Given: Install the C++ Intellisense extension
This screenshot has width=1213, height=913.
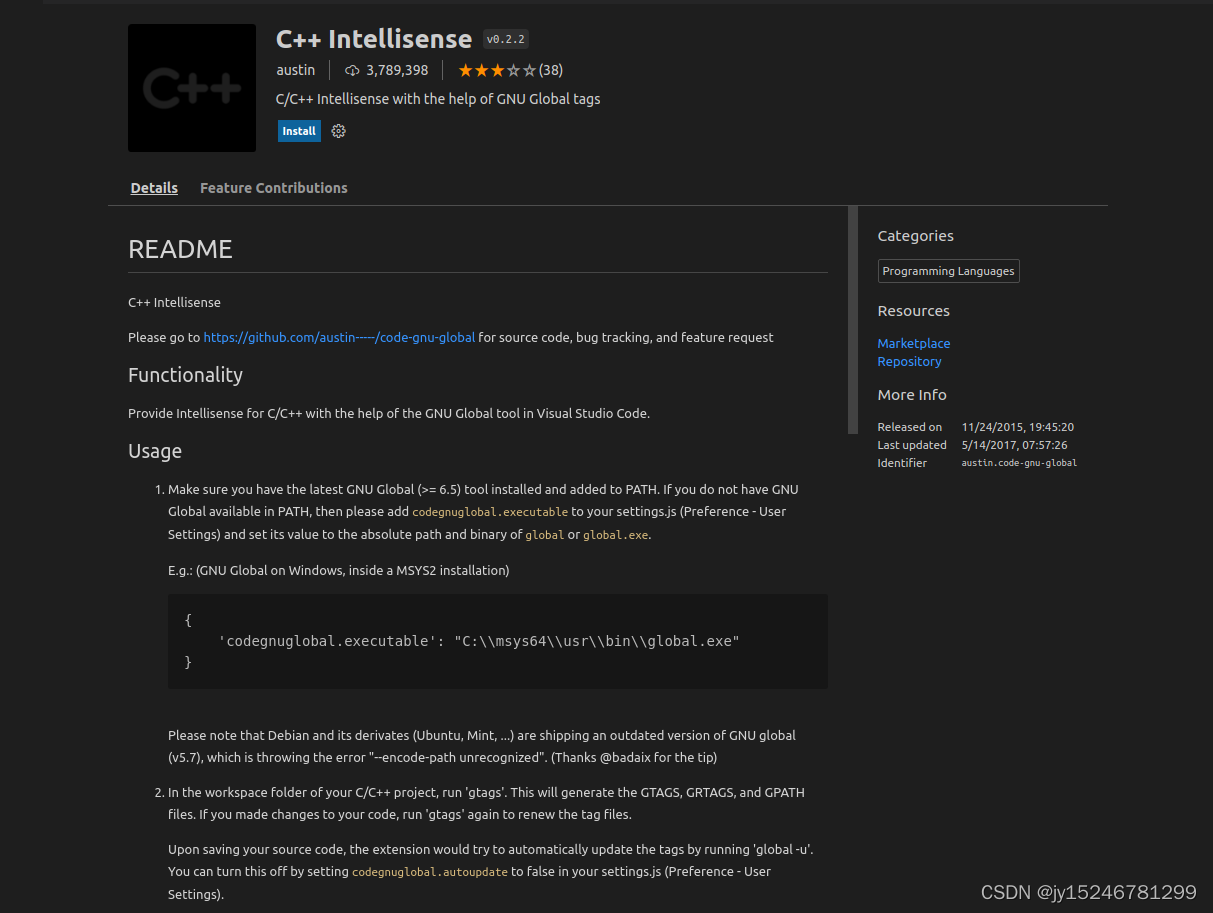Looking at the screenshot, I should click(x=299, y=131).
